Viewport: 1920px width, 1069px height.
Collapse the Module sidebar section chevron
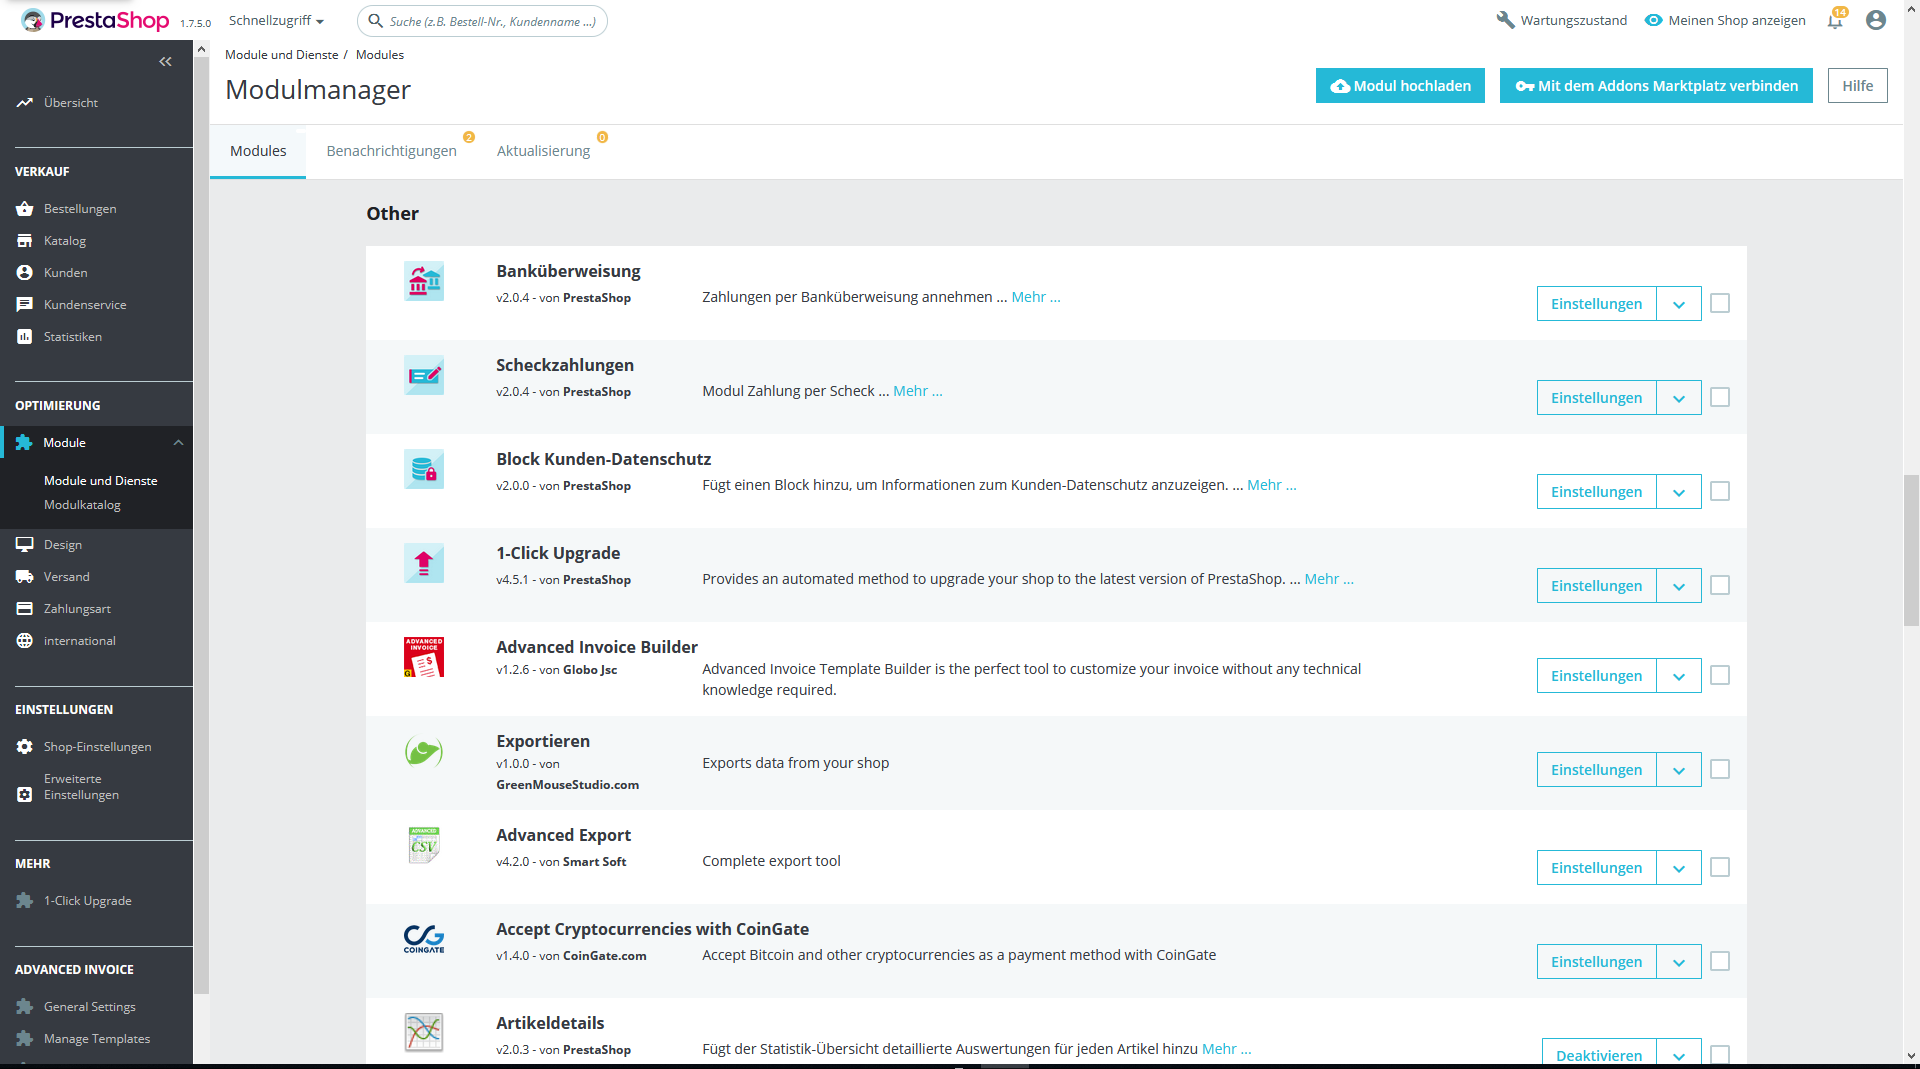tap(178, 443)
